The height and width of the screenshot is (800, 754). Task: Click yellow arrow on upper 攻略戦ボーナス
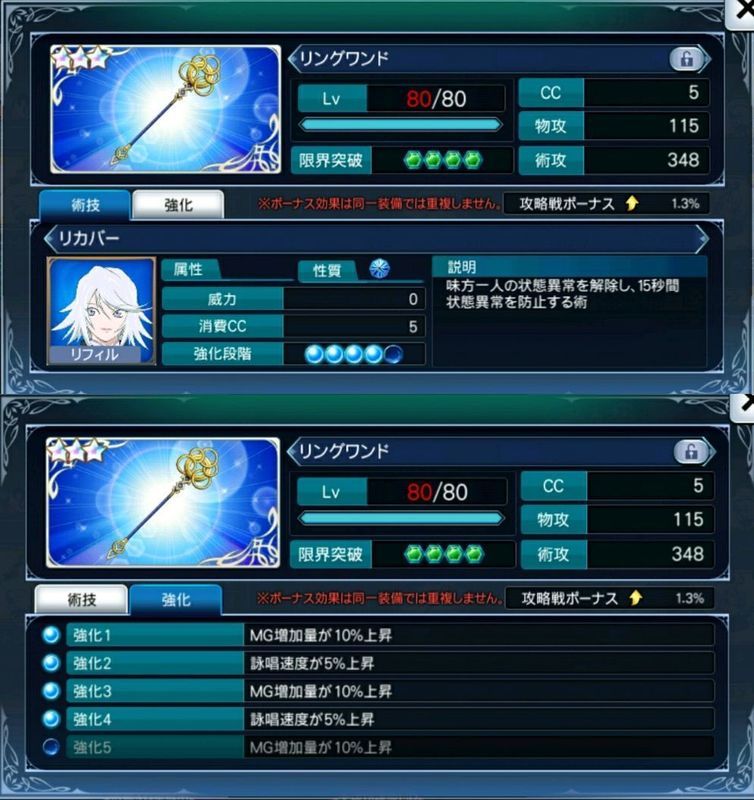(x=632, y=204)
